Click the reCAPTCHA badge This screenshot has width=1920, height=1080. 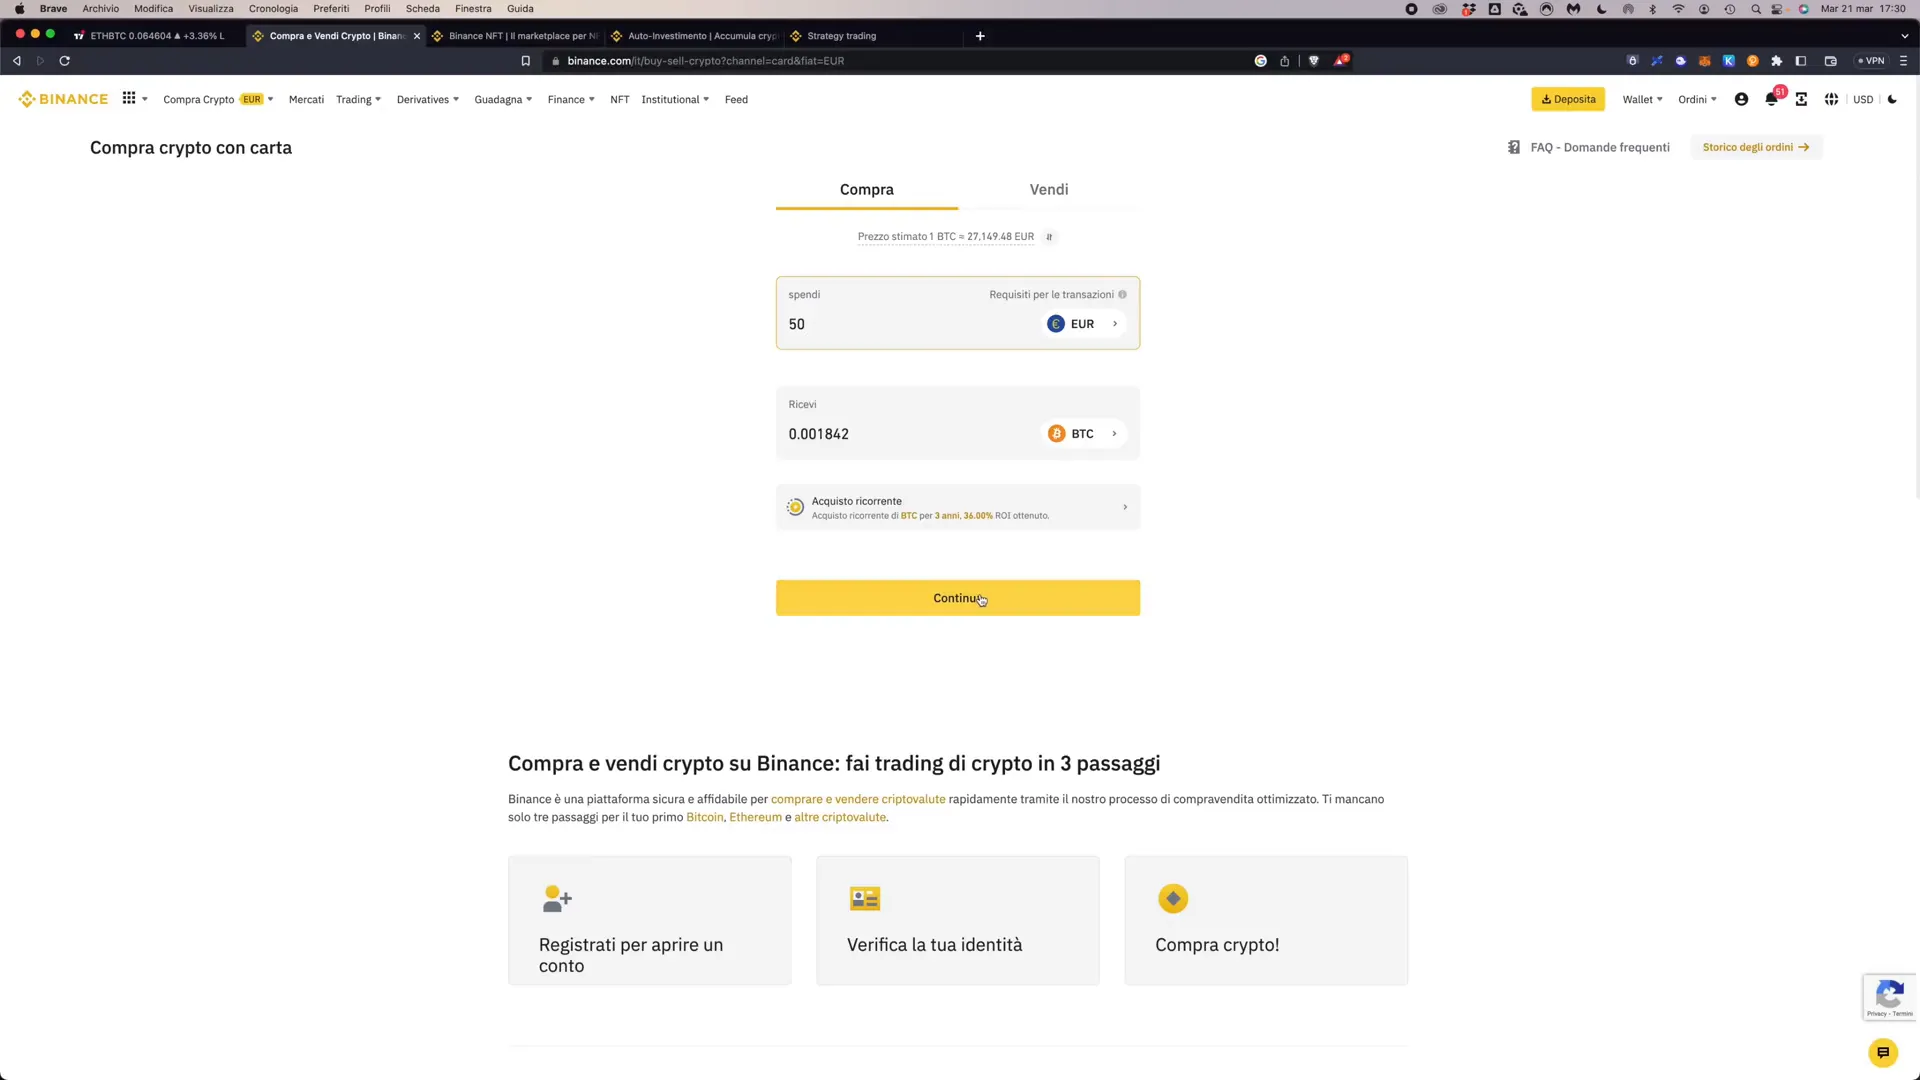pos(1889,997)
